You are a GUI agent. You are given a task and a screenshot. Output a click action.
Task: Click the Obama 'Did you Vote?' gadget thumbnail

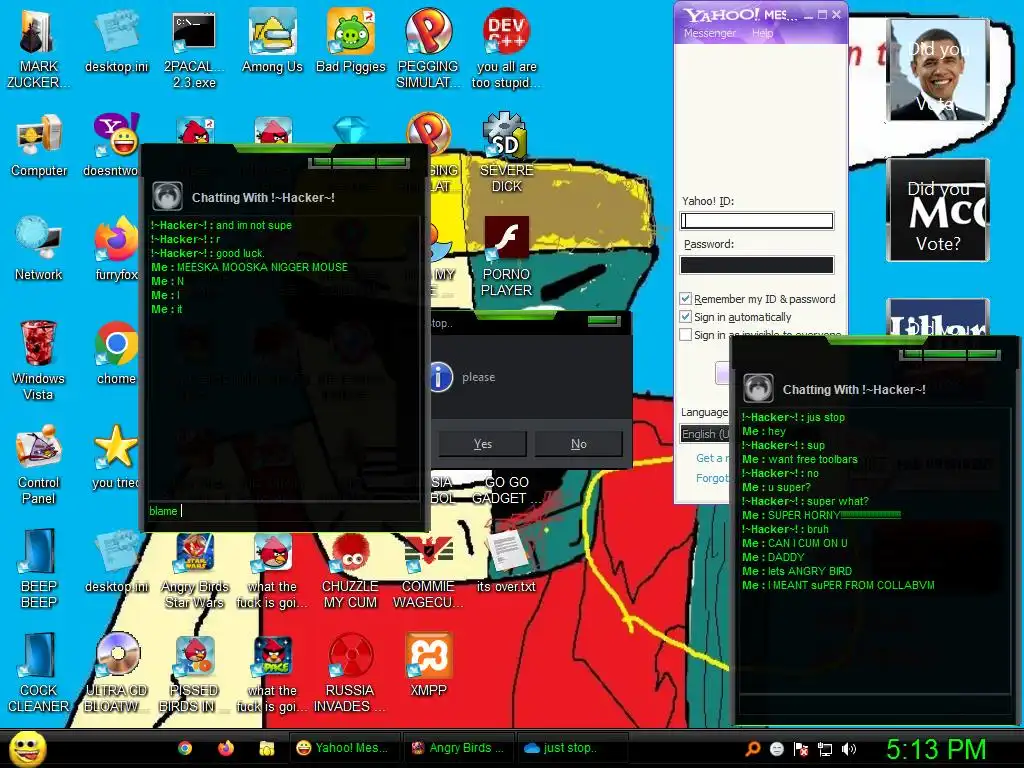938,70
